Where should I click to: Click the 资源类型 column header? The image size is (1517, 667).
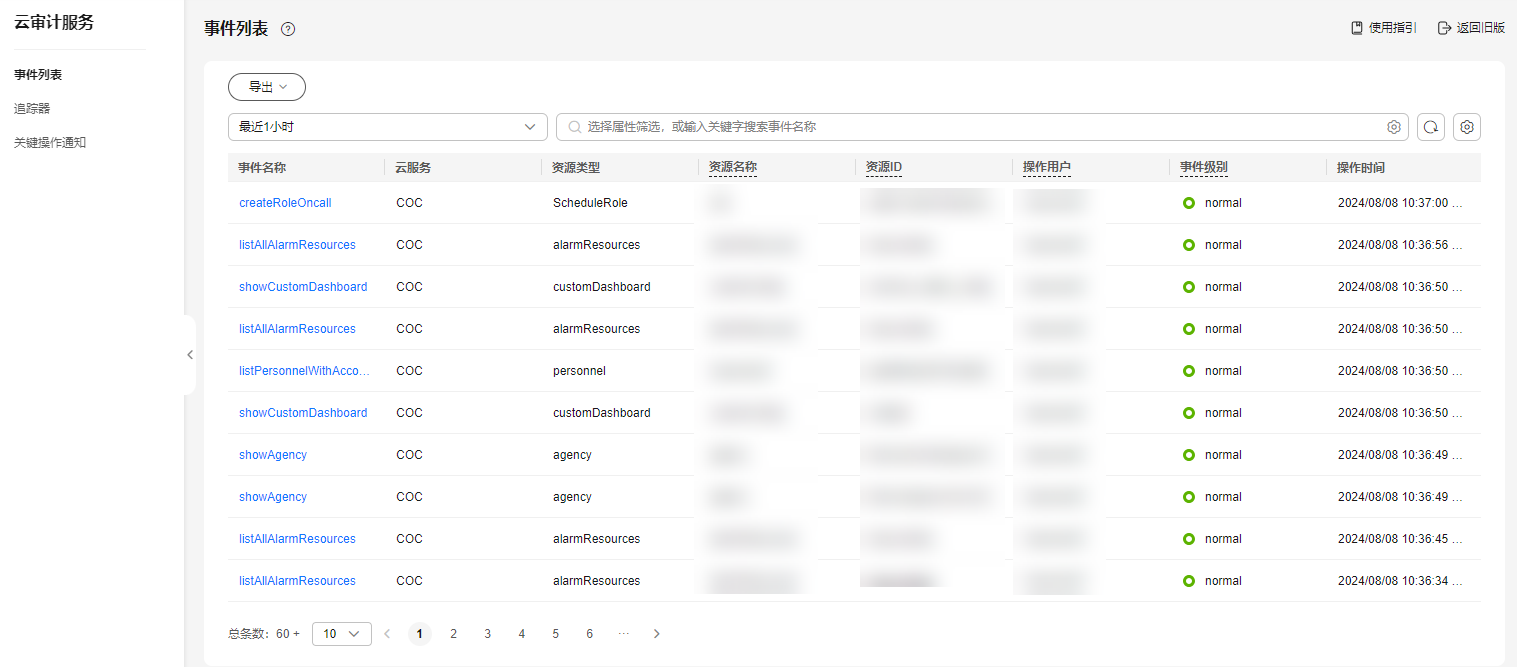point(576,168)
